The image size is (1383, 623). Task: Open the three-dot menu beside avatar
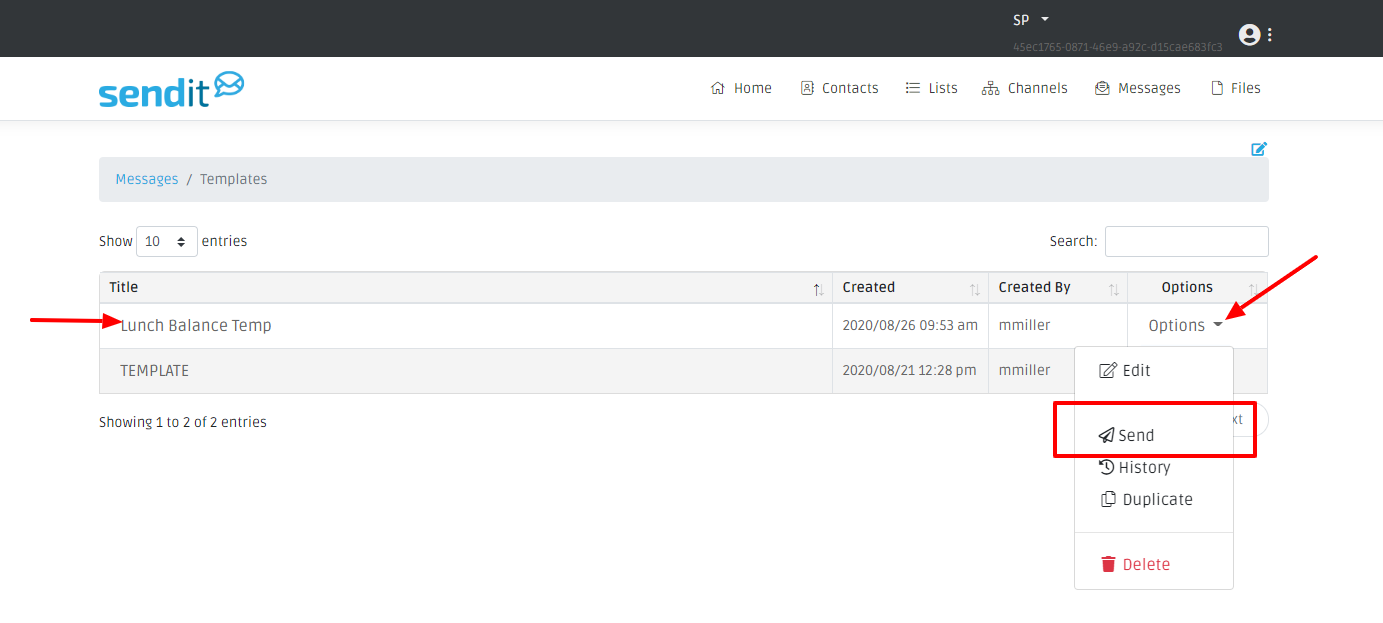[1270, 35]
